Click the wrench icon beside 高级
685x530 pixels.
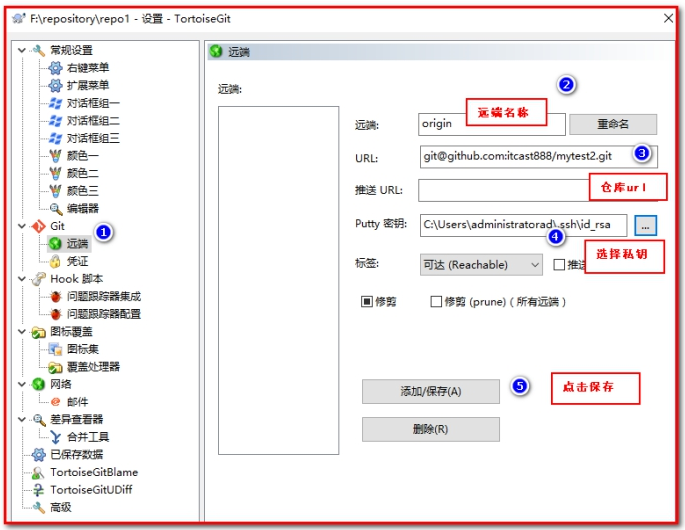39,507
